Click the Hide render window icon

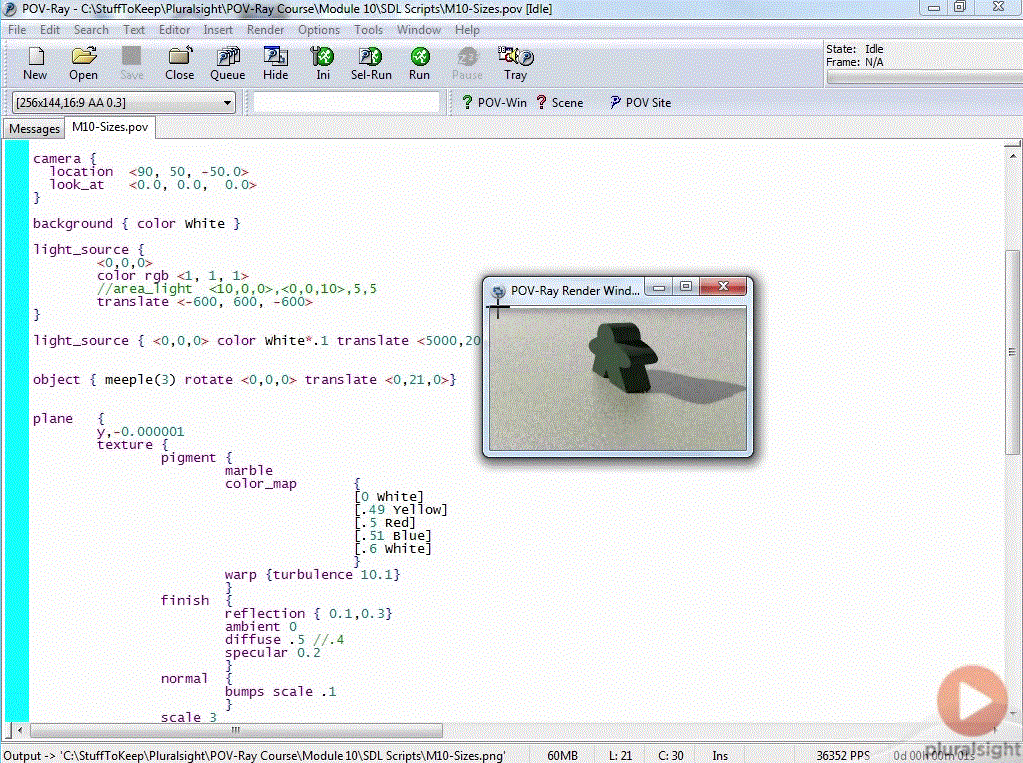tap(275, 63)
